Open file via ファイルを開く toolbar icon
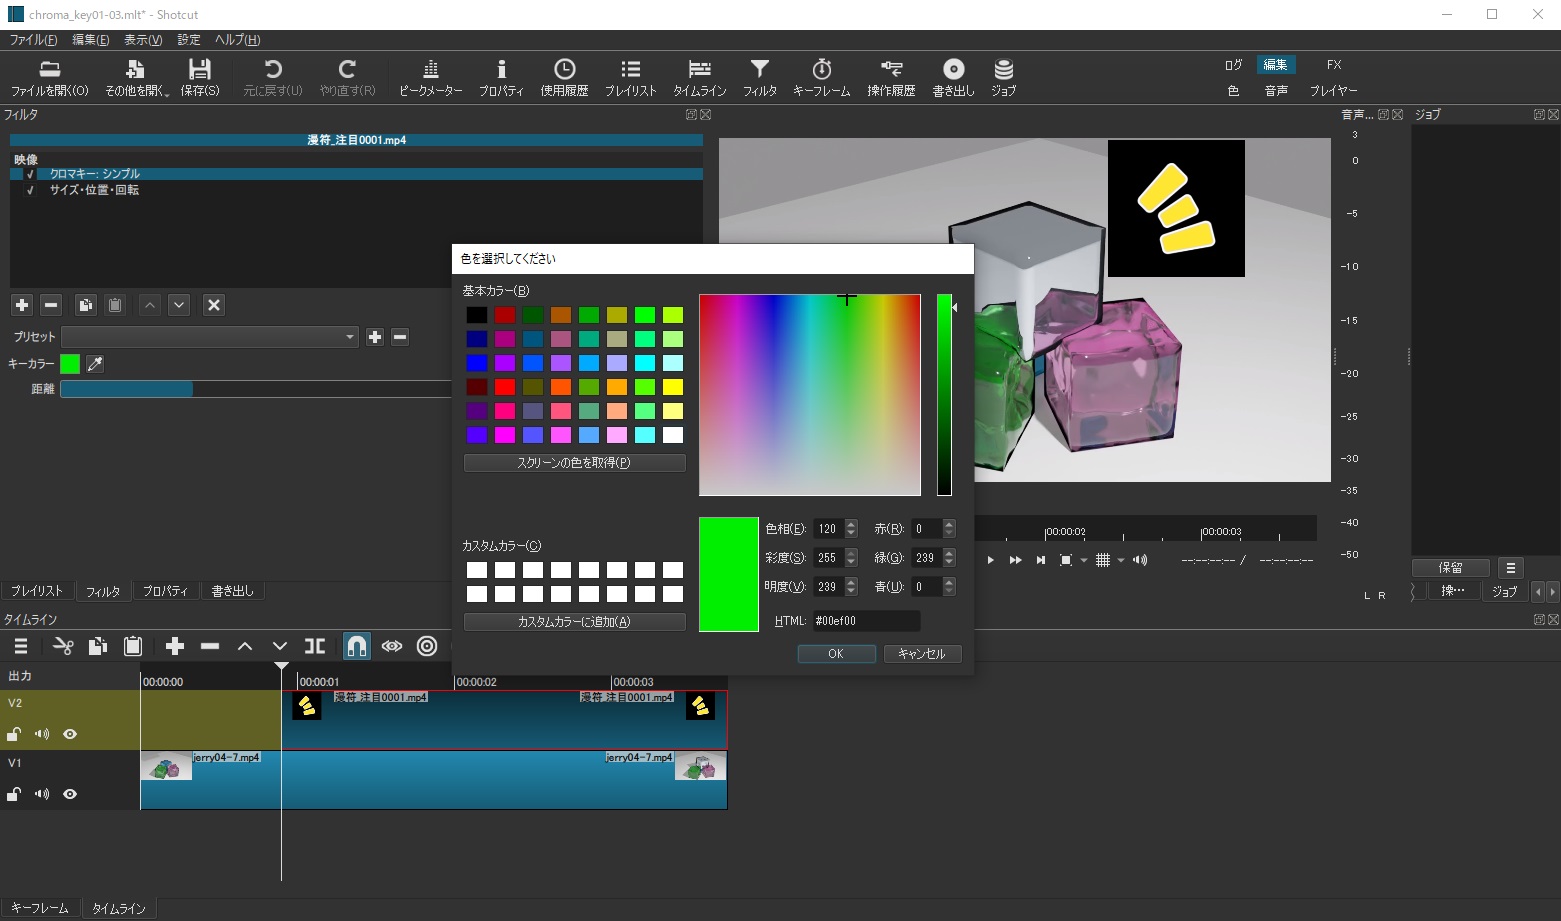 tap(49, 77)
